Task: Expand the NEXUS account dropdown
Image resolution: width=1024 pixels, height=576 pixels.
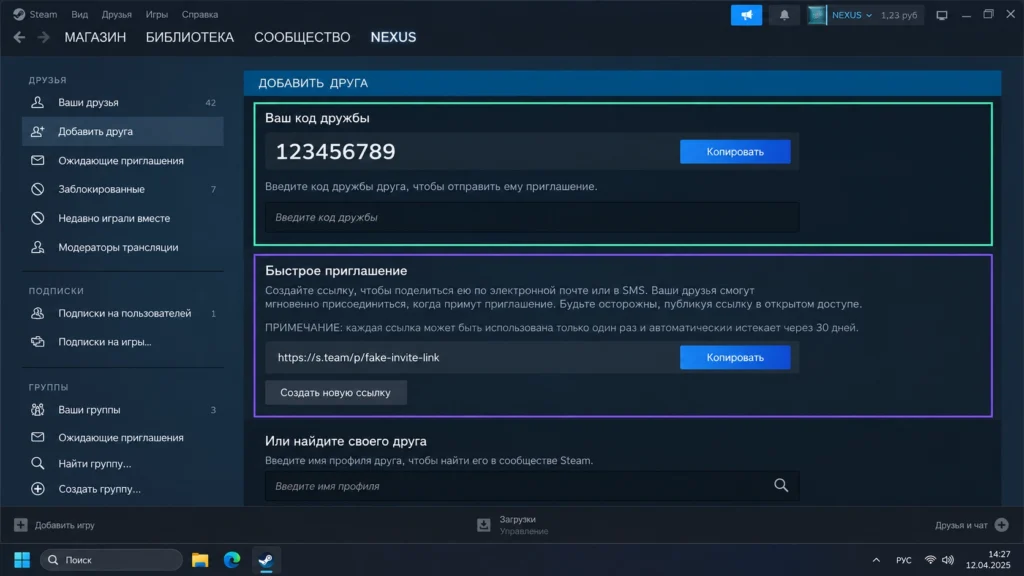Action: (852, 15)
